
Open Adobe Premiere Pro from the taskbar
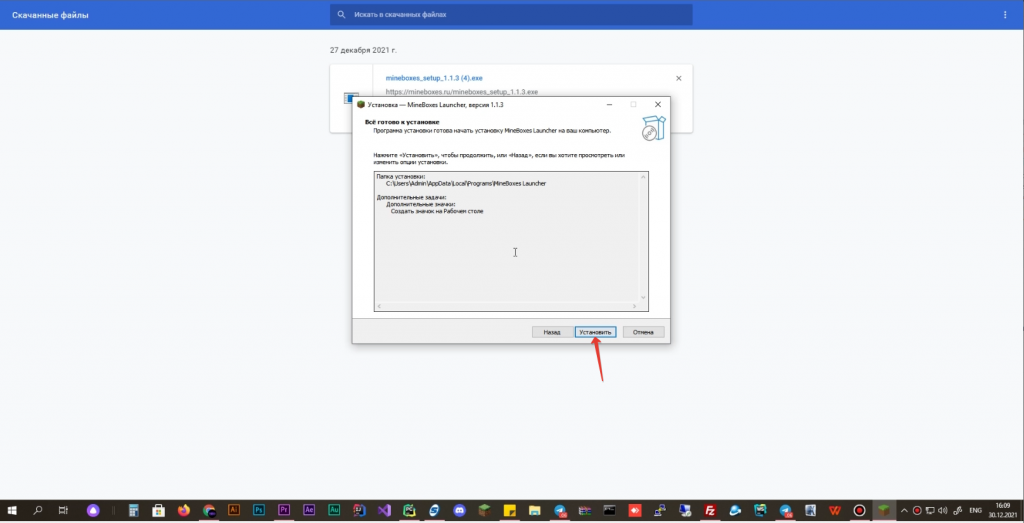click(x=284, y=510)
